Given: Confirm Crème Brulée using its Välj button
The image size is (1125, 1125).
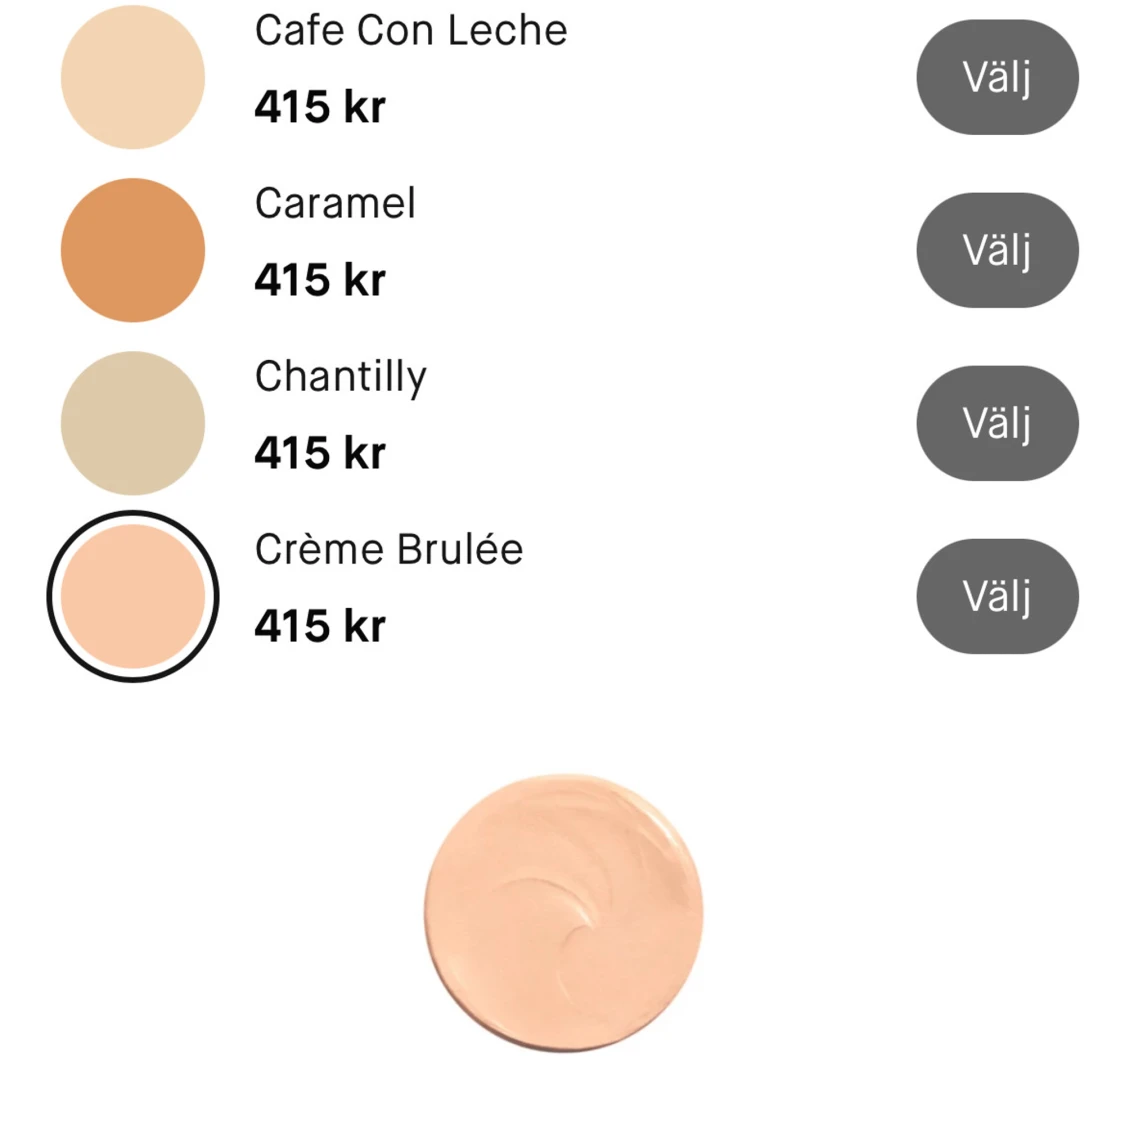Looking at the screenshot, I should click(997, 596).
